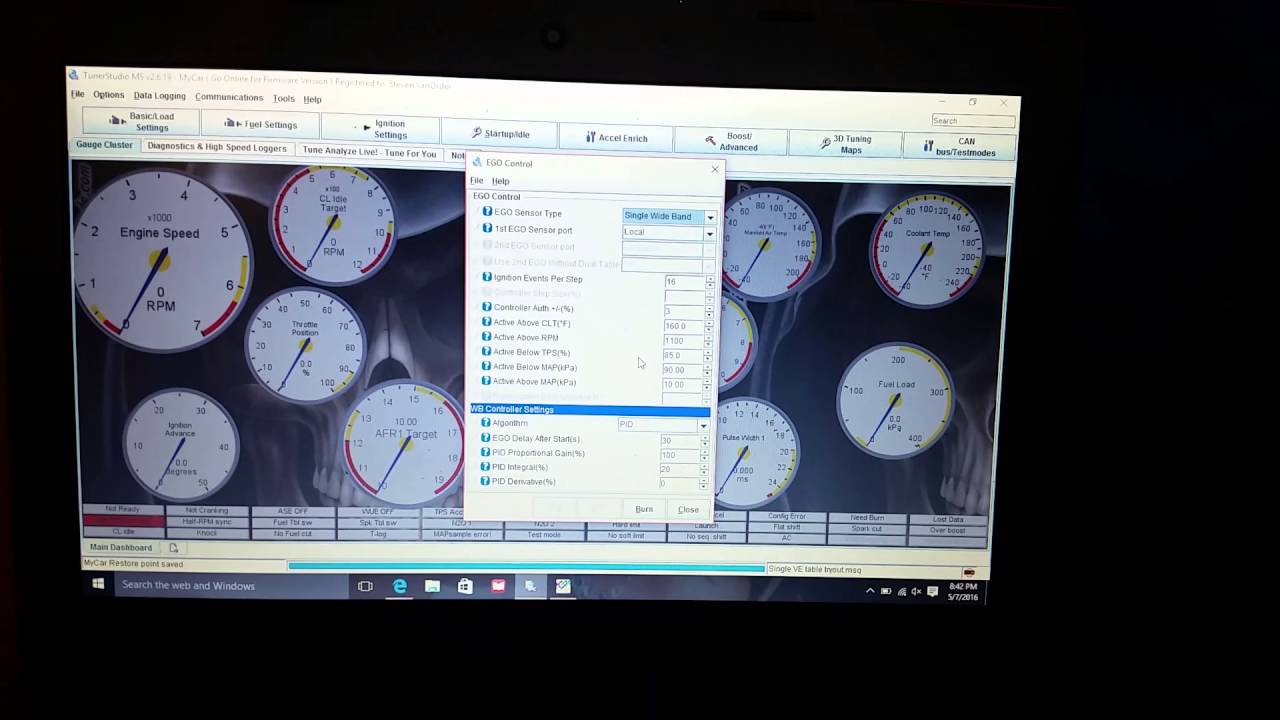Click the cyan progress bar in status bar

tap(526, 567)
